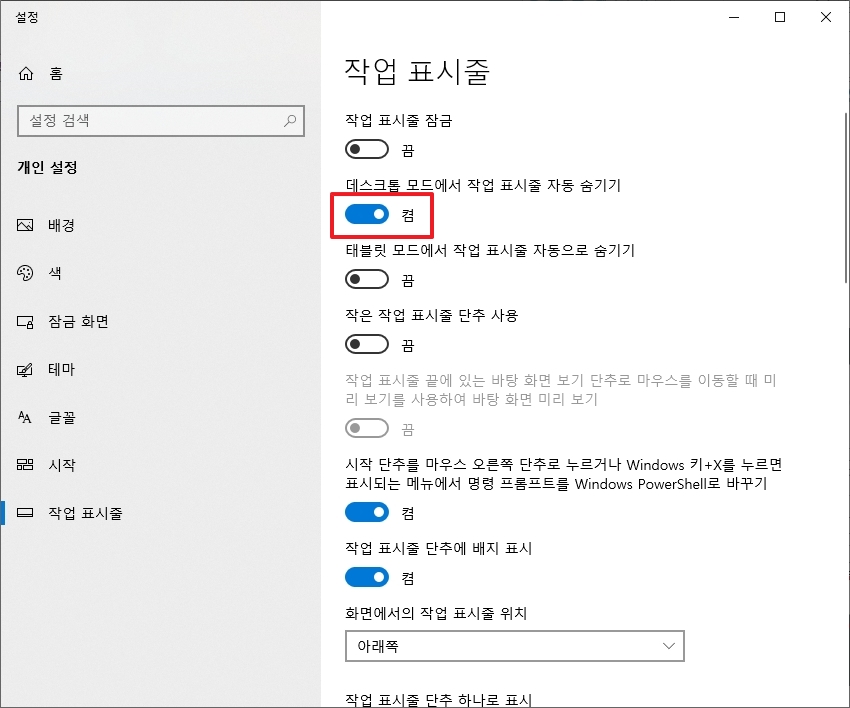
Task: Disable taskbar auto-hide in desktop mode
Action: pyautogui.click(x=367, y=213)
